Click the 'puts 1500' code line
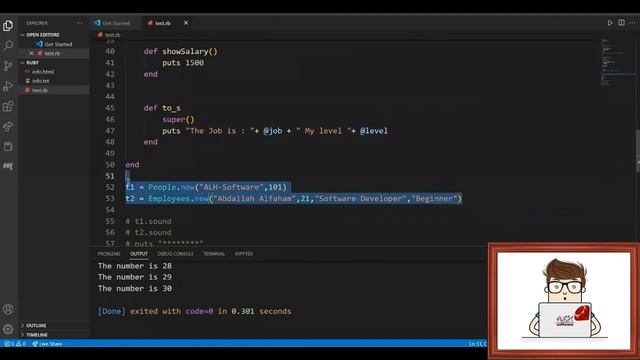The height and width of the screenshot is (360, 640). tap(183, 63)
